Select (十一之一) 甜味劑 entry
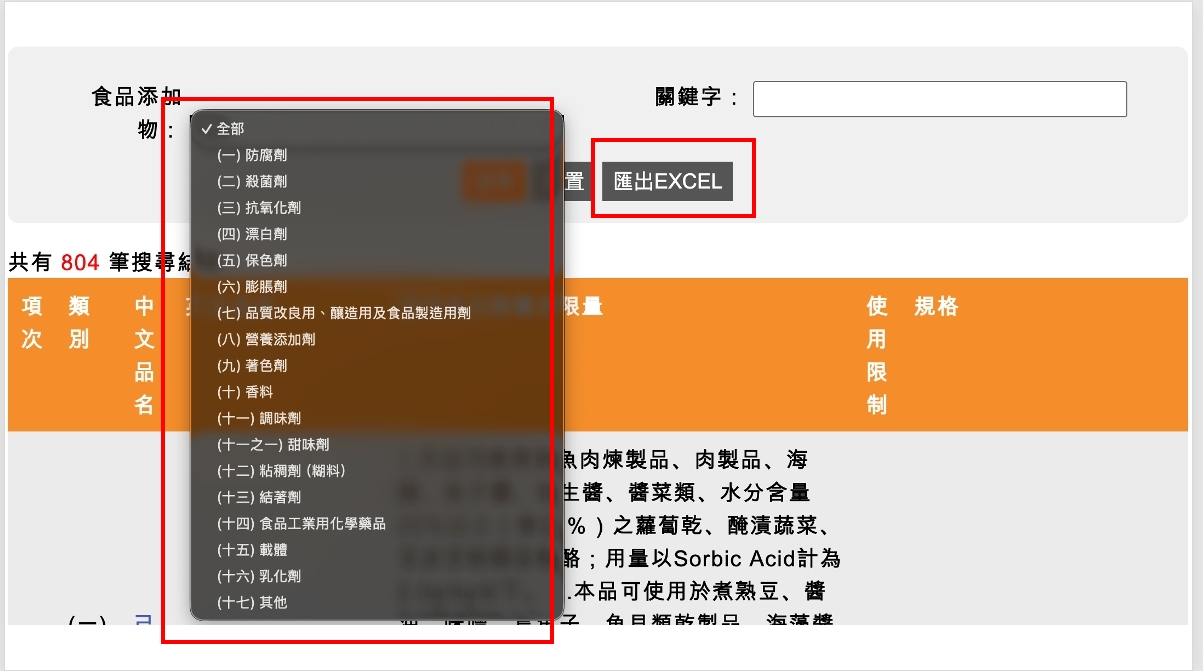Image resolution: width=1203 pixels, height=671 pixels. pos(273,445)
